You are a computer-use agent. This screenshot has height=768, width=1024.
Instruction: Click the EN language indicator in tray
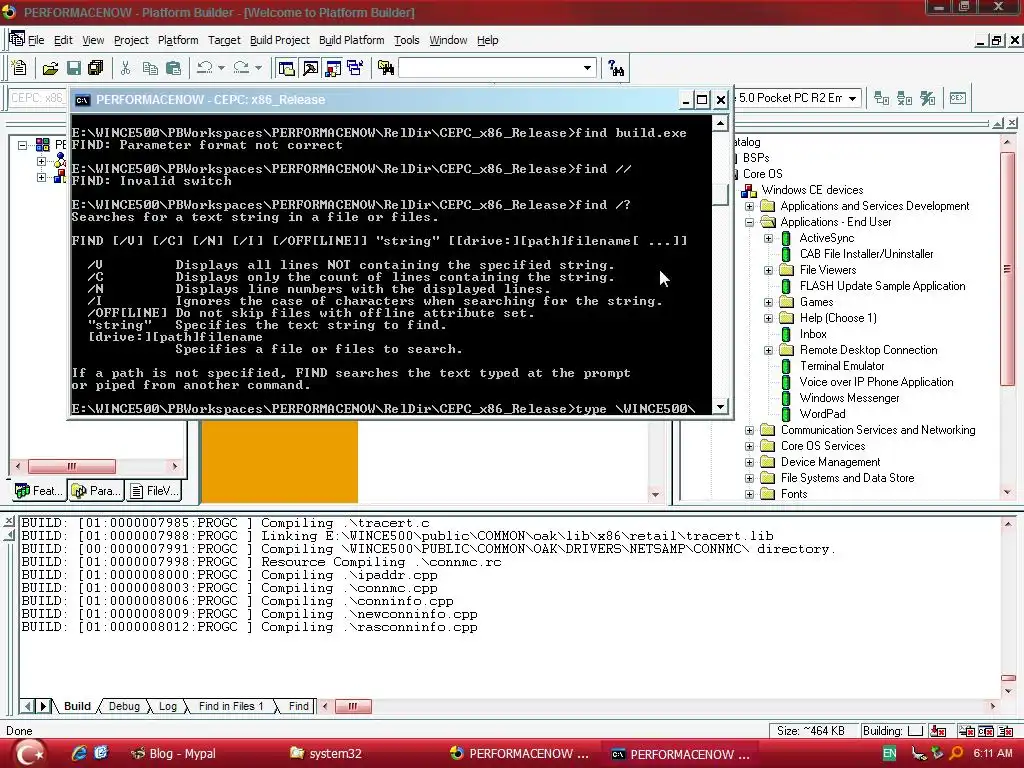click(889, 754)
